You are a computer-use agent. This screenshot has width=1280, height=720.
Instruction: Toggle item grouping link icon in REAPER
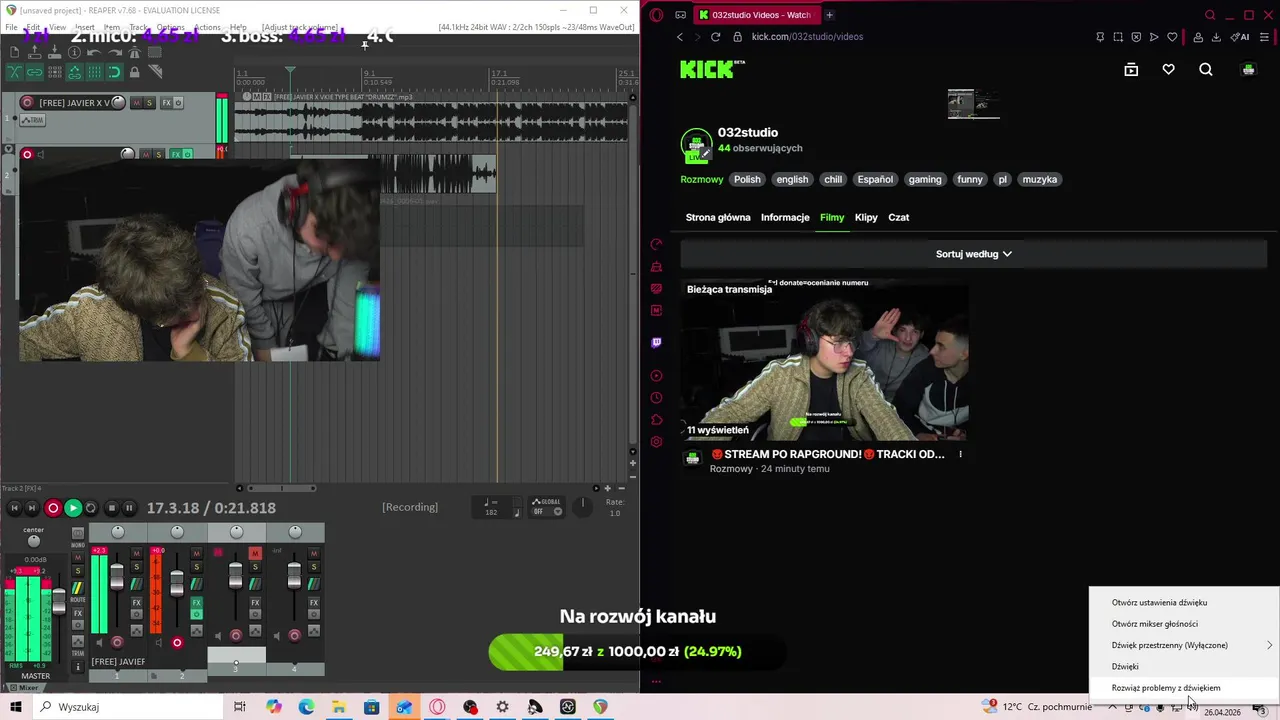34,72
